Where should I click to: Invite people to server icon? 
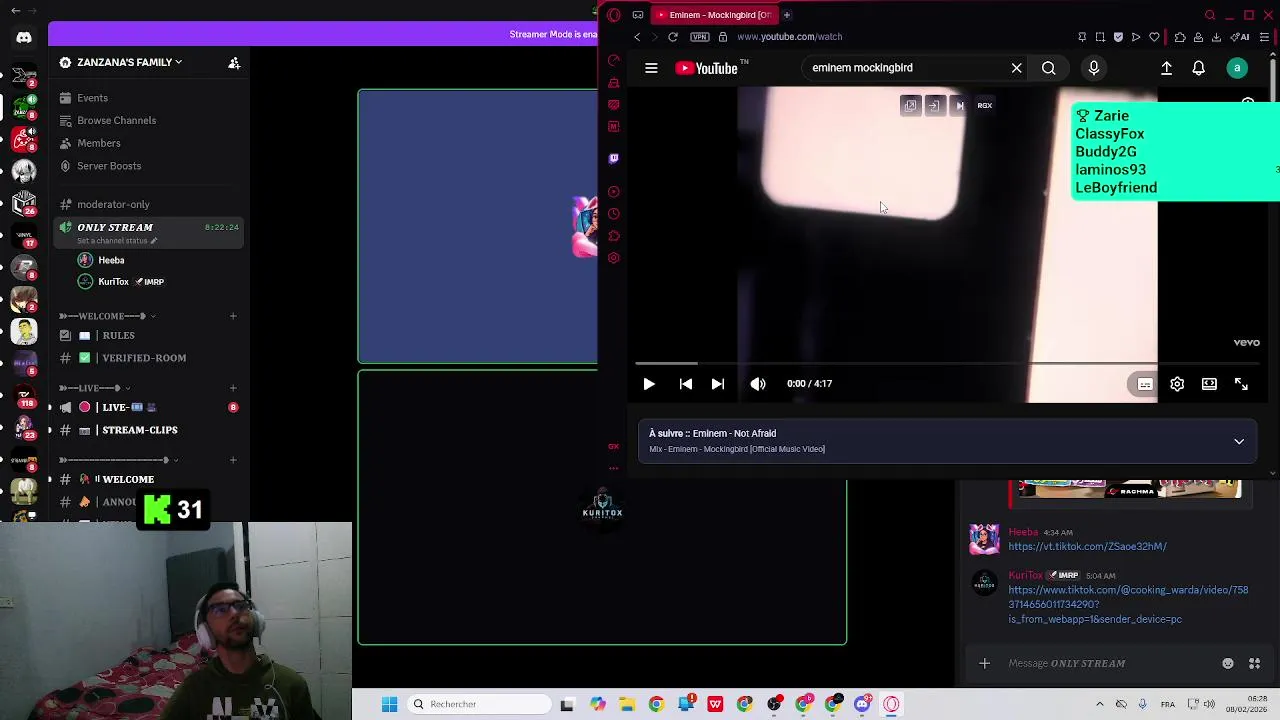point(234,62)
